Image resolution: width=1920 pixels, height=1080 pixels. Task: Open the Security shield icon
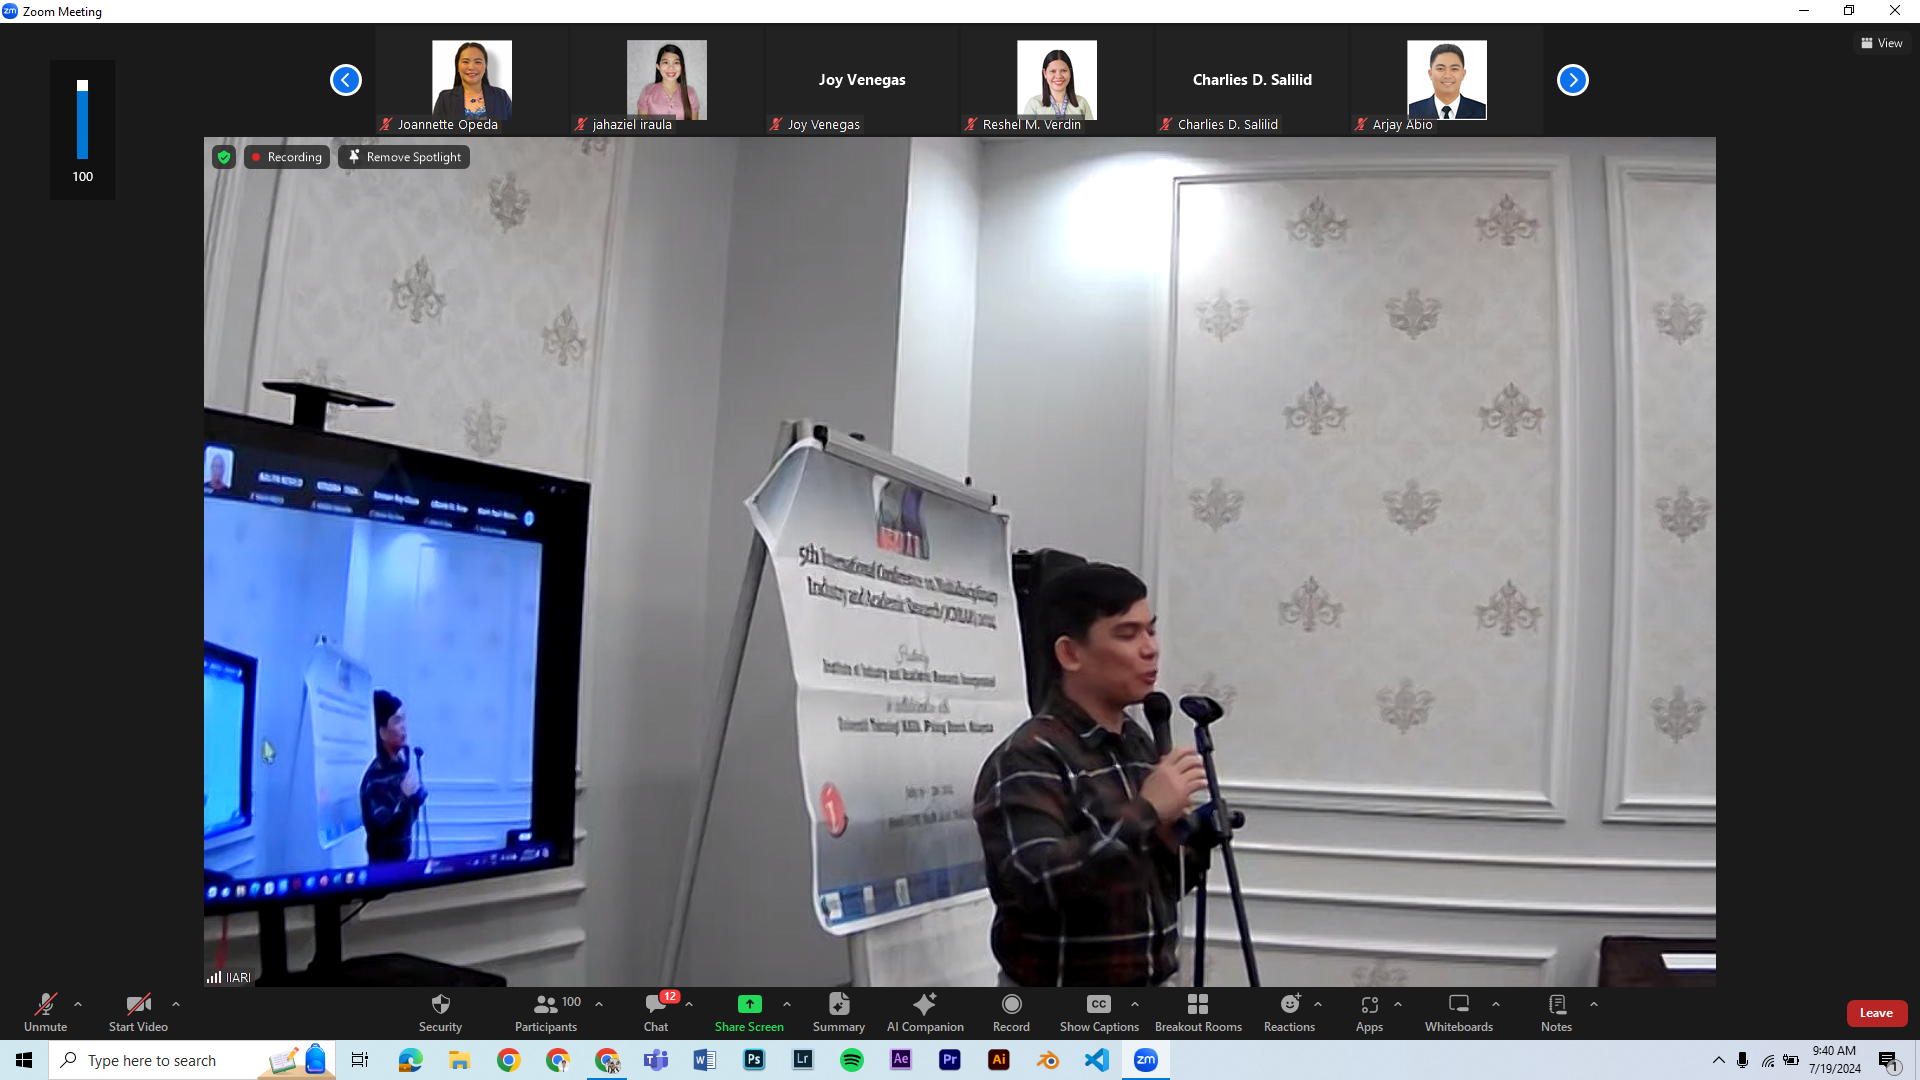pos(440,1005)
